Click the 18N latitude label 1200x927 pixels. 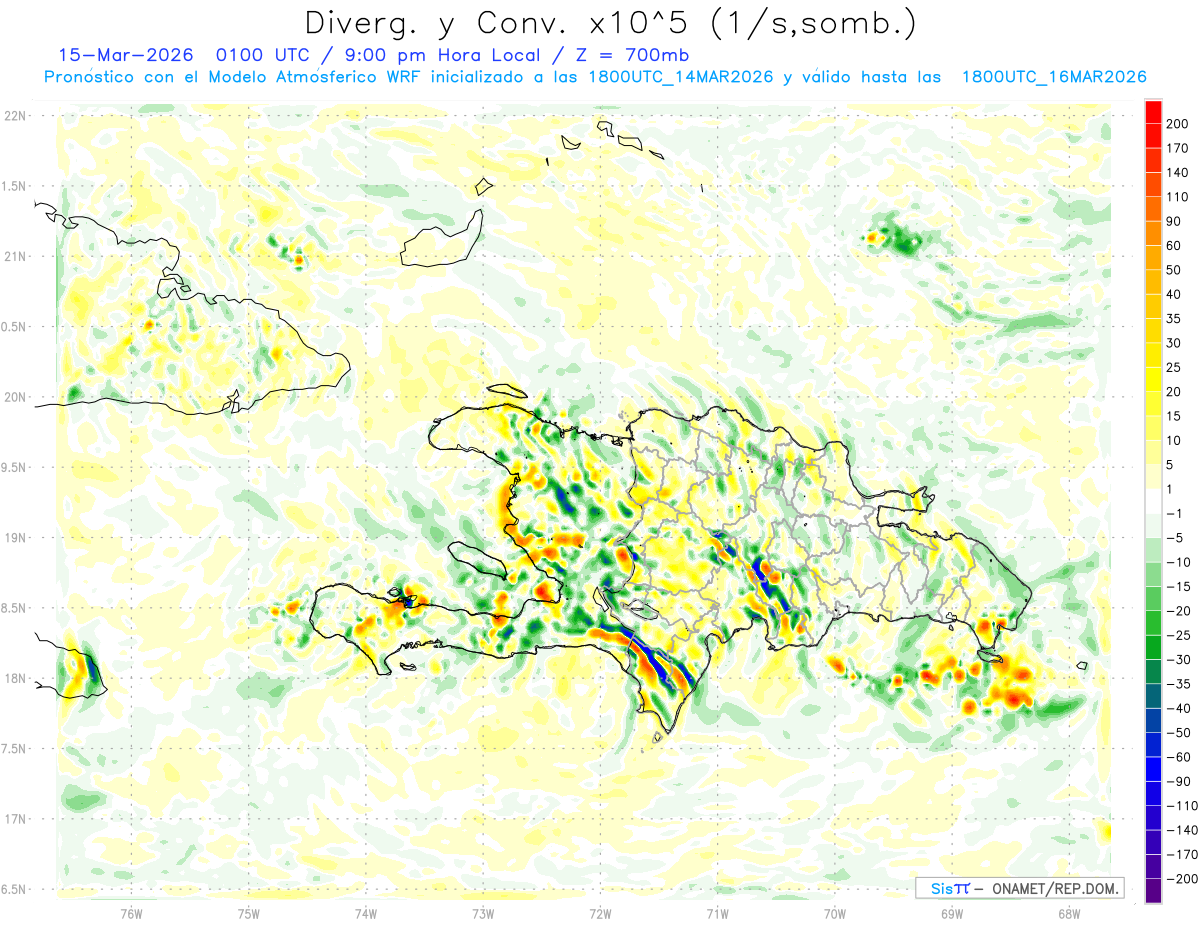tap(16, 678)
